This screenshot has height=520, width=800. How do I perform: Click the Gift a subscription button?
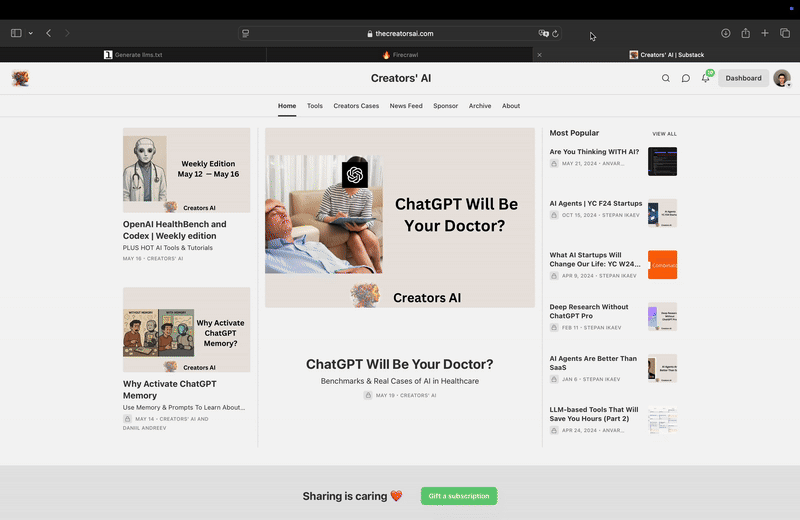point(459,496)
